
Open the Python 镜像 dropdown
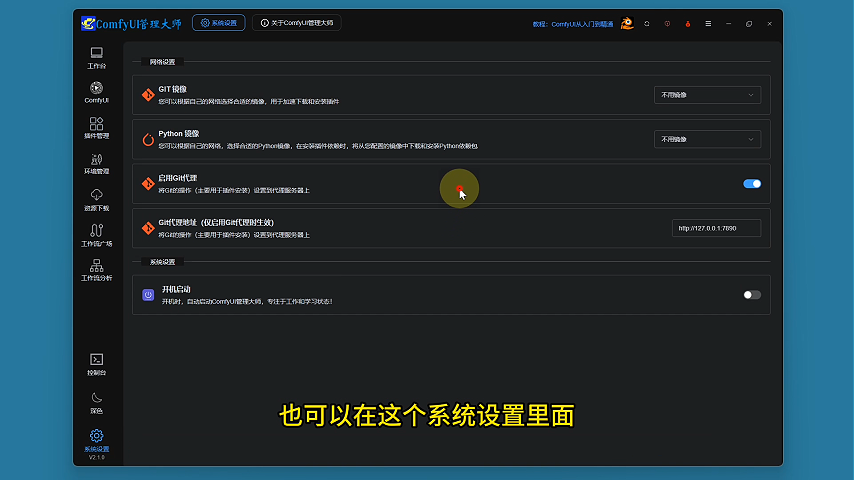click(x=707, y=139)
